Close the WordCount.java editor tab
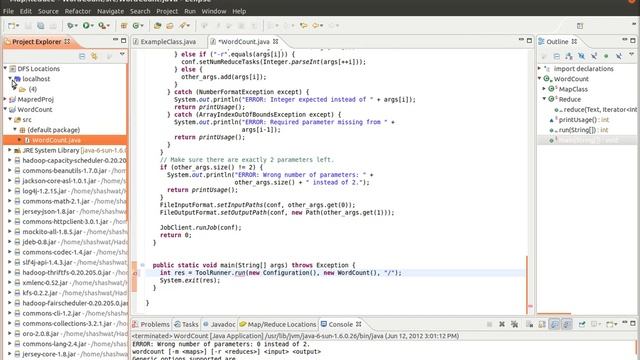 pos(276,42)
